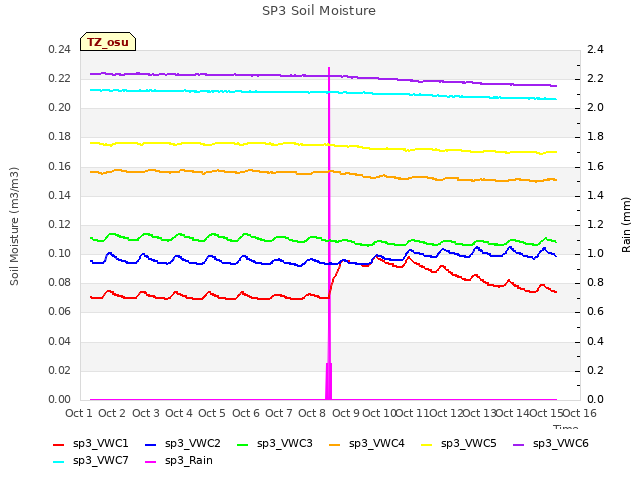
Task: Click the 0.4 rain axis value
Action: click(595, 341)
